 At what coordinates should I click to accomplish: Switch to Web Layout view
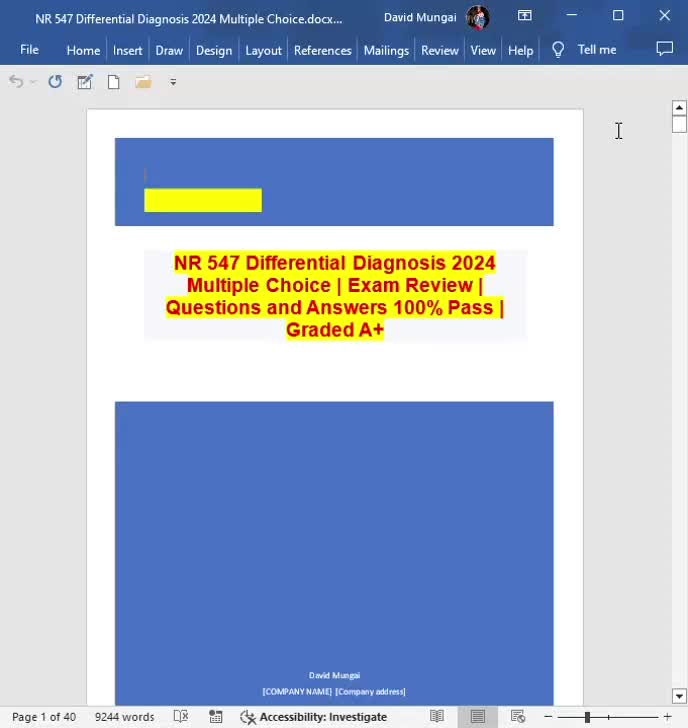[x=518, y=716]
